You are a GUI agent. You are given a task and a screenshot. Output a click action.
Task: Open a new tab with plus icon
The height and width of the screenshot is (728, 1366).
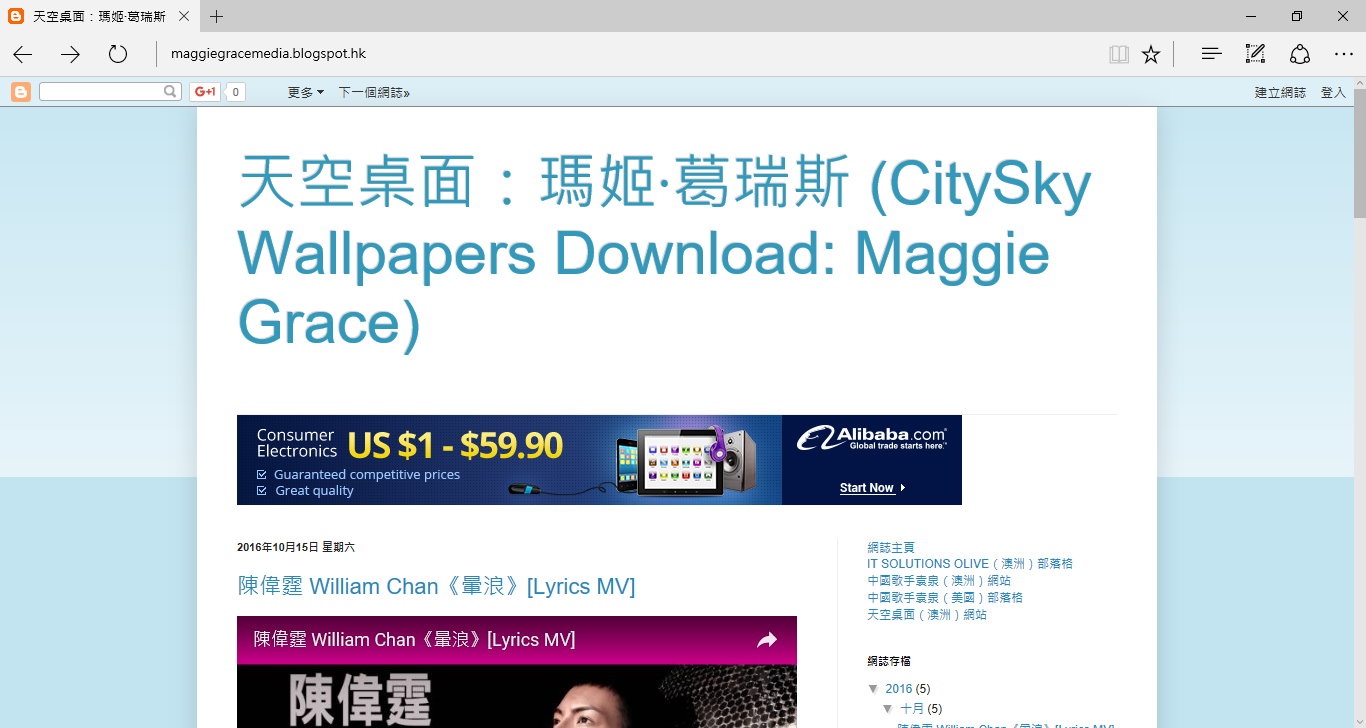[x=217, y=16]
